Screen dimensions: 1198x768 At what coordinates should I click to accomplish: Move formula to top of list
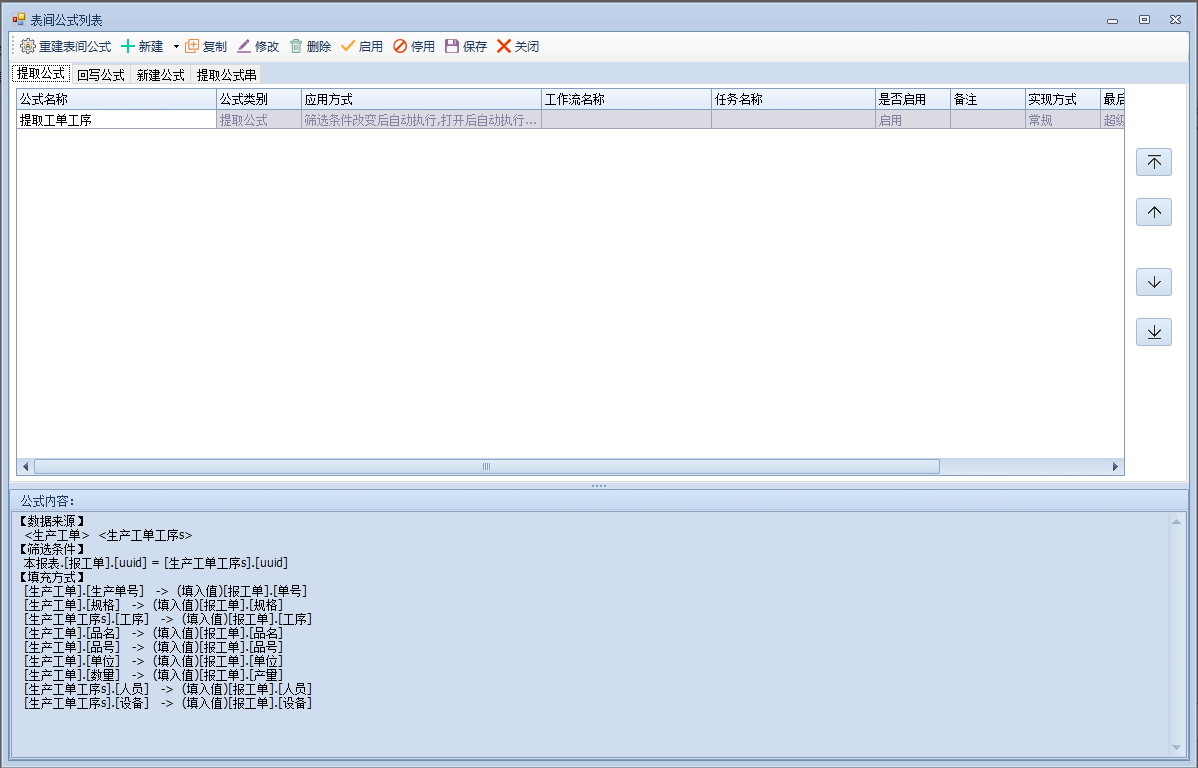1153,162
